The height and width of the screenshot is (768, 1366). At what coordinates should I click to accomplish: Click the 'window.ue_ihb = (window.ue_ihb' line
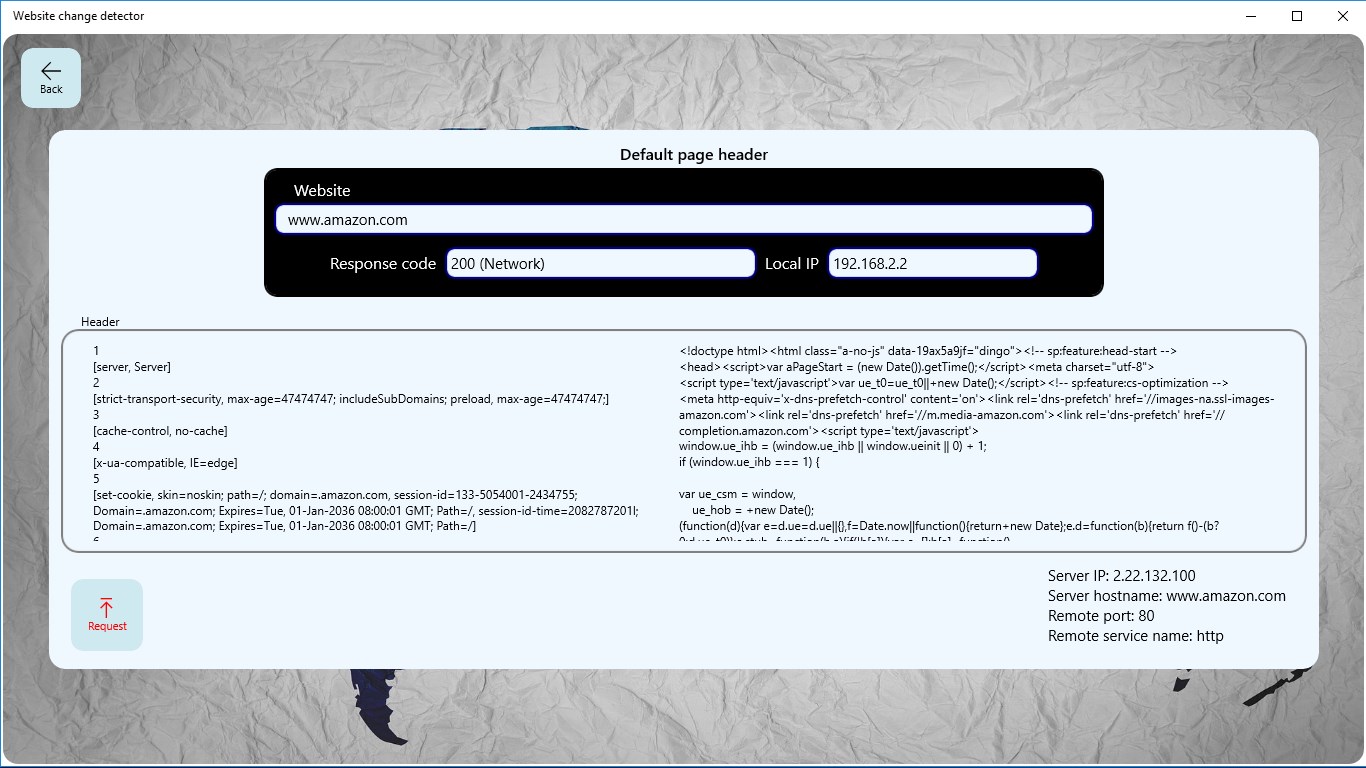pos(832,447)
